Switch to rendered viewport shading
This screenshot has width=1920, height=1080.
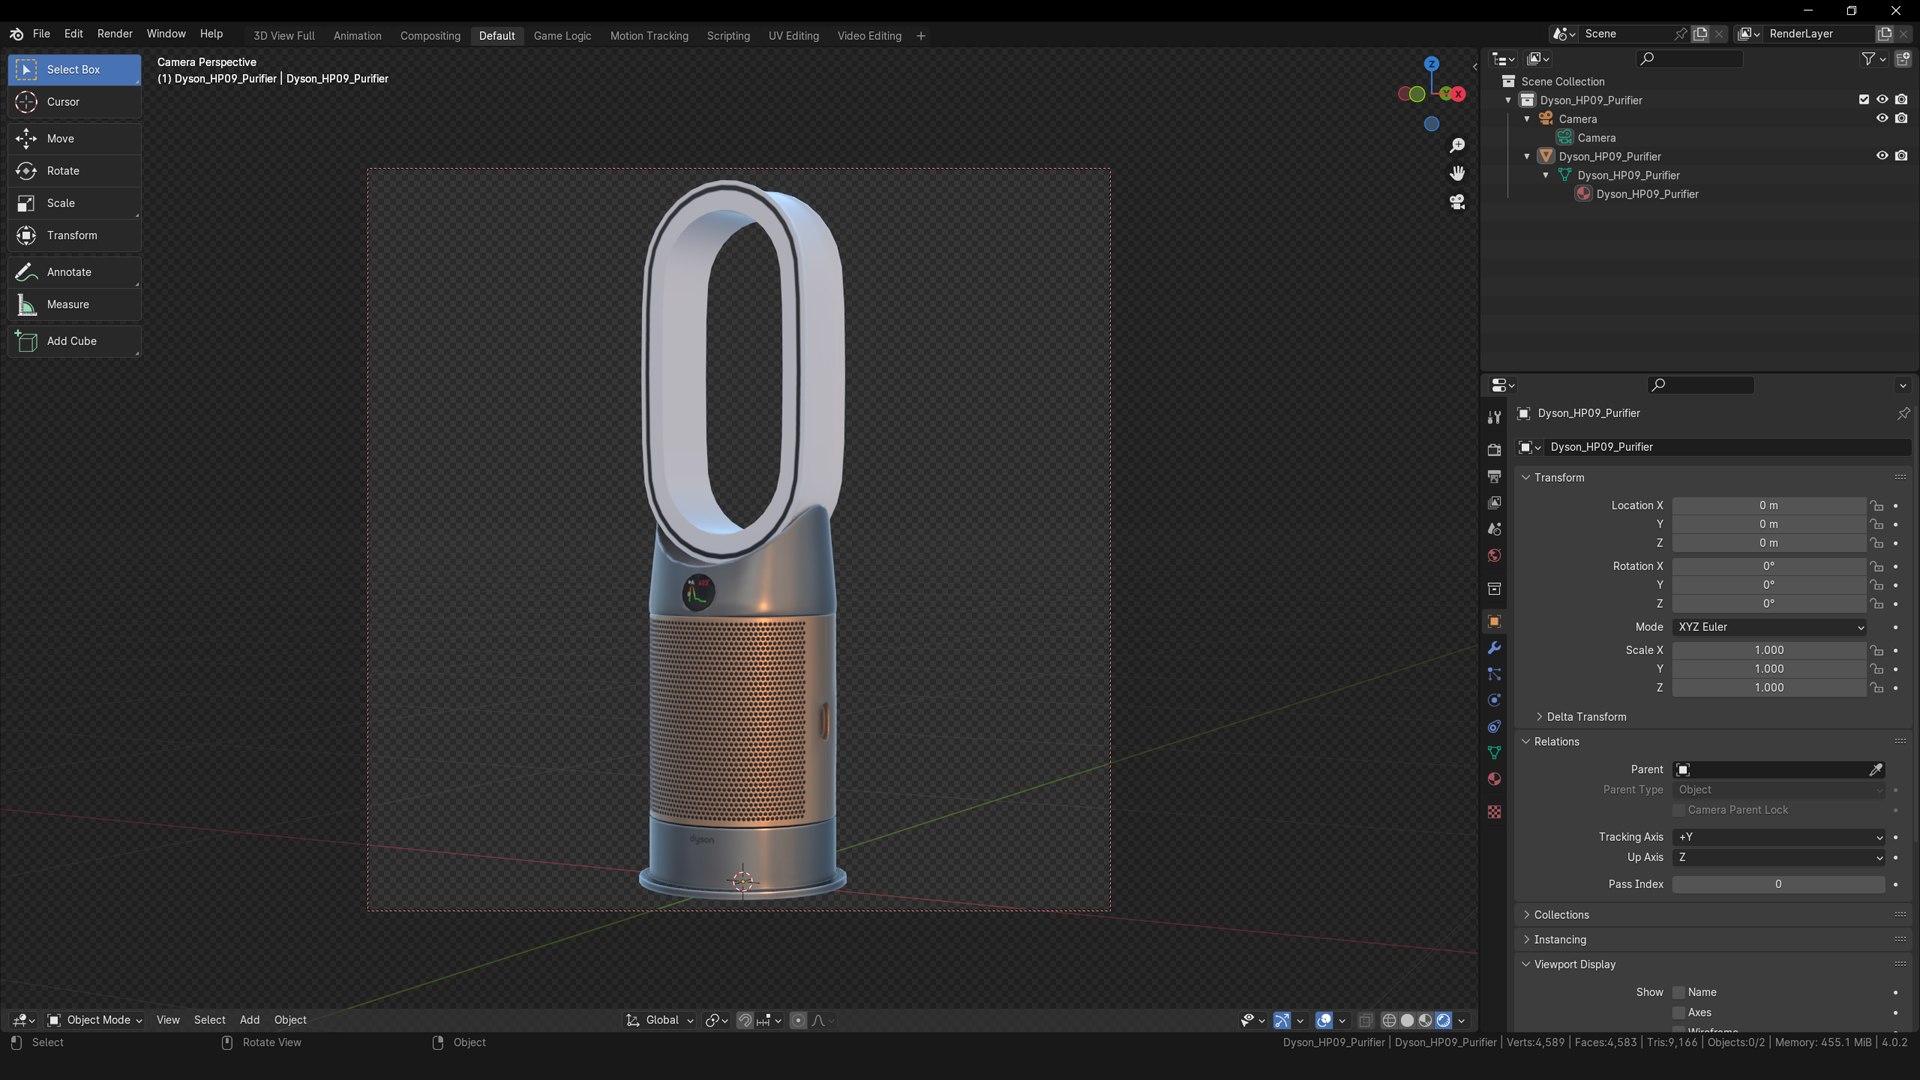tap(1443, 1020)
